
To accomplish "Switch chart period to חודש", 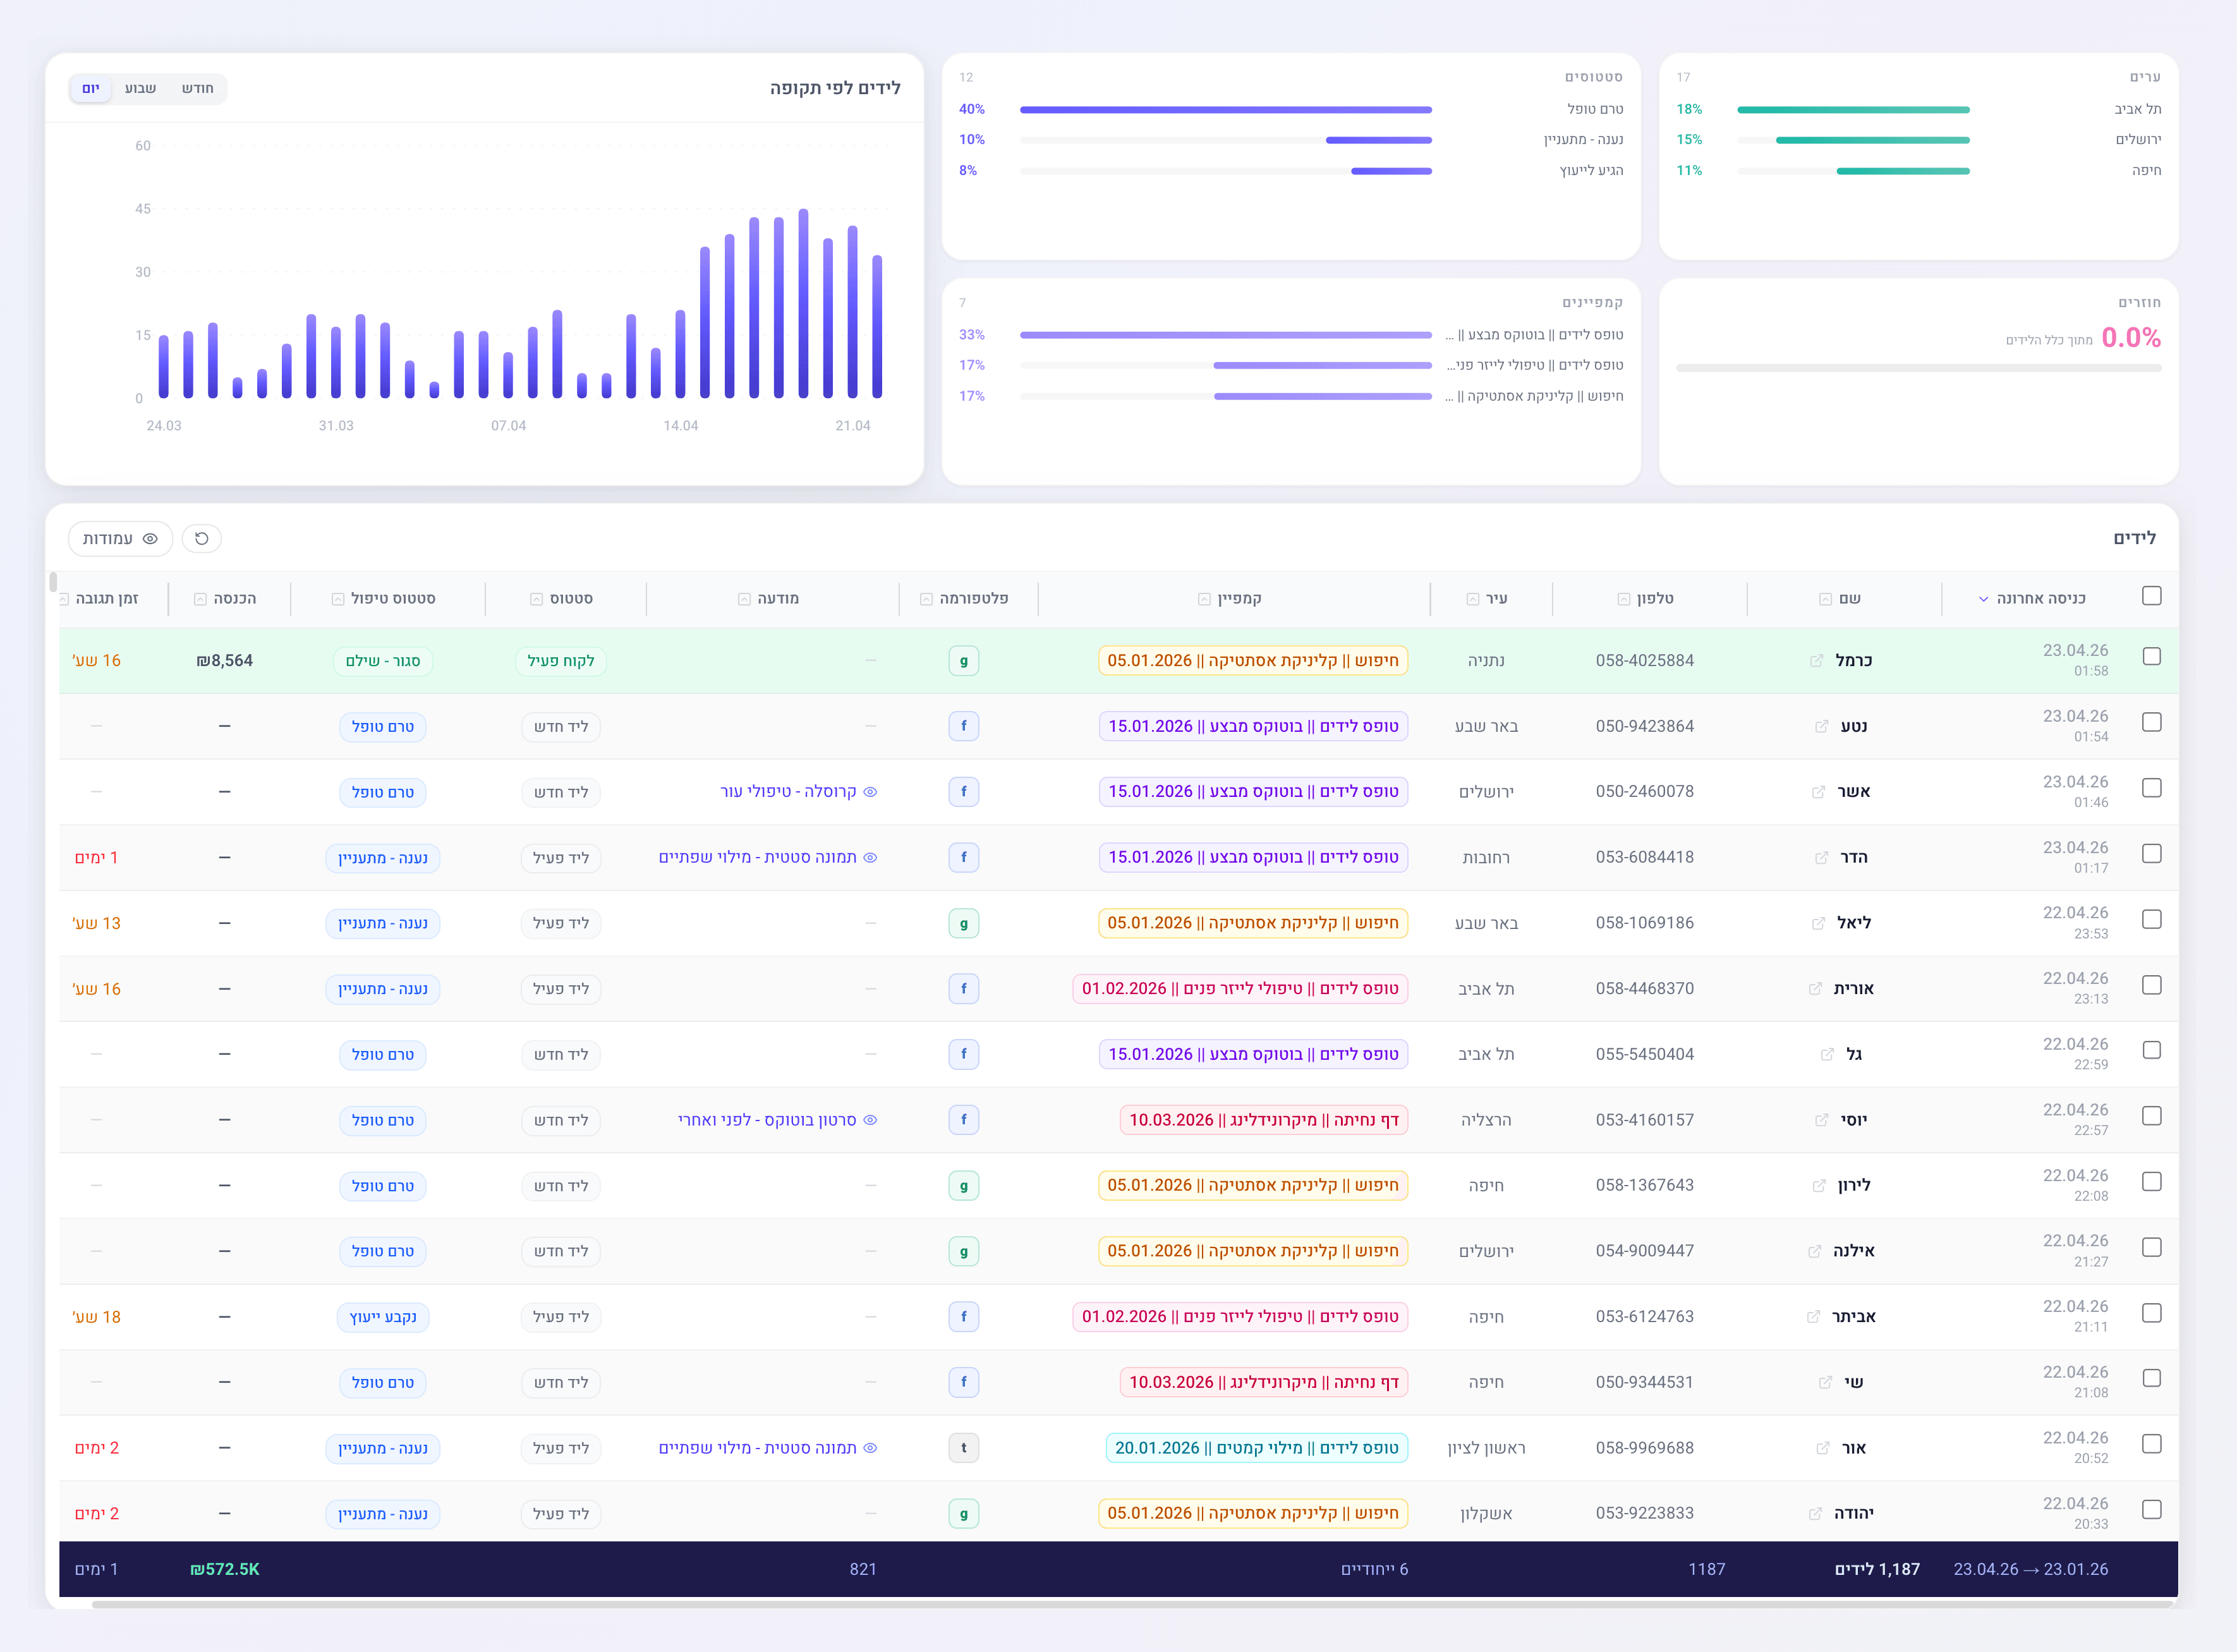I will (x=197, y=89).
